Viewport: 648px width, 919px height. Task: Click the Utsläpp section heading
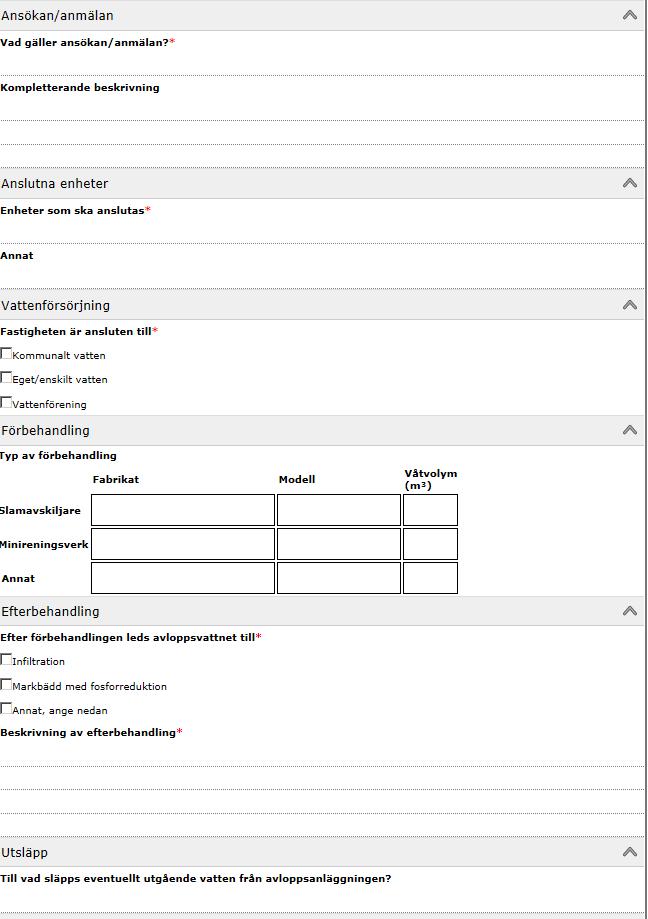coord(25,853)
